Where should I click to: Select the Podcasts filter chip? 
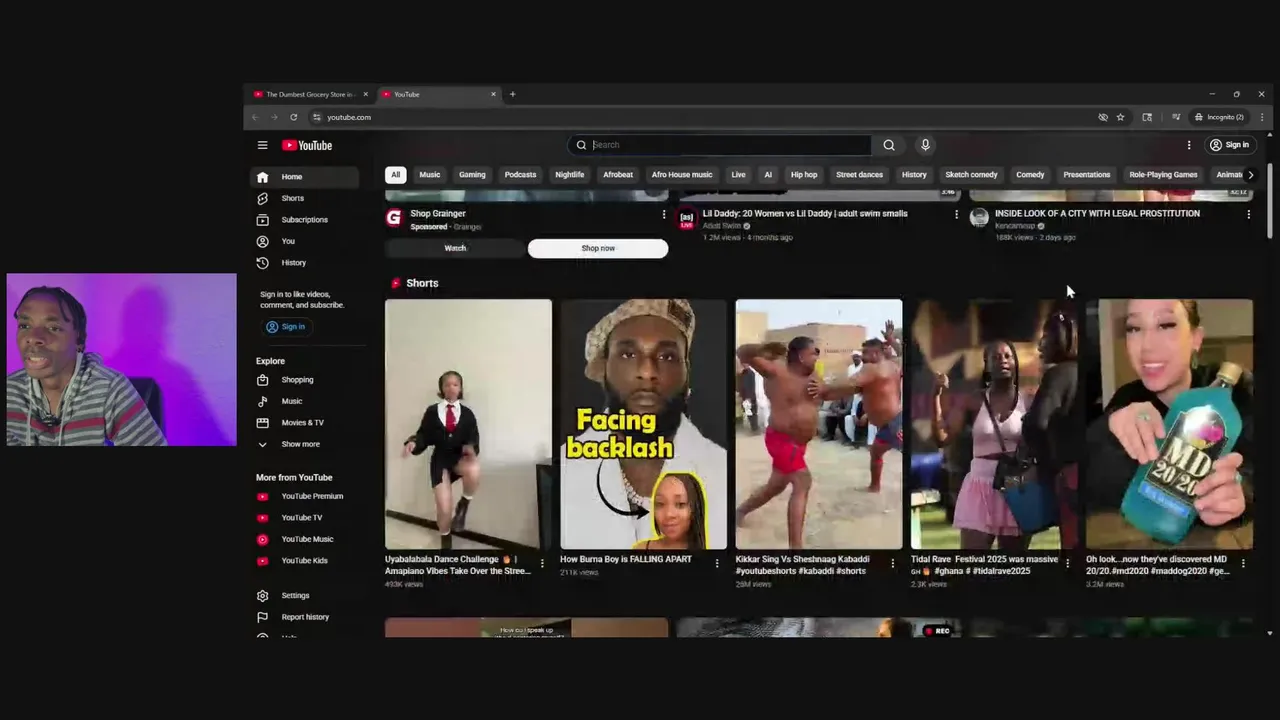[520, 175]
